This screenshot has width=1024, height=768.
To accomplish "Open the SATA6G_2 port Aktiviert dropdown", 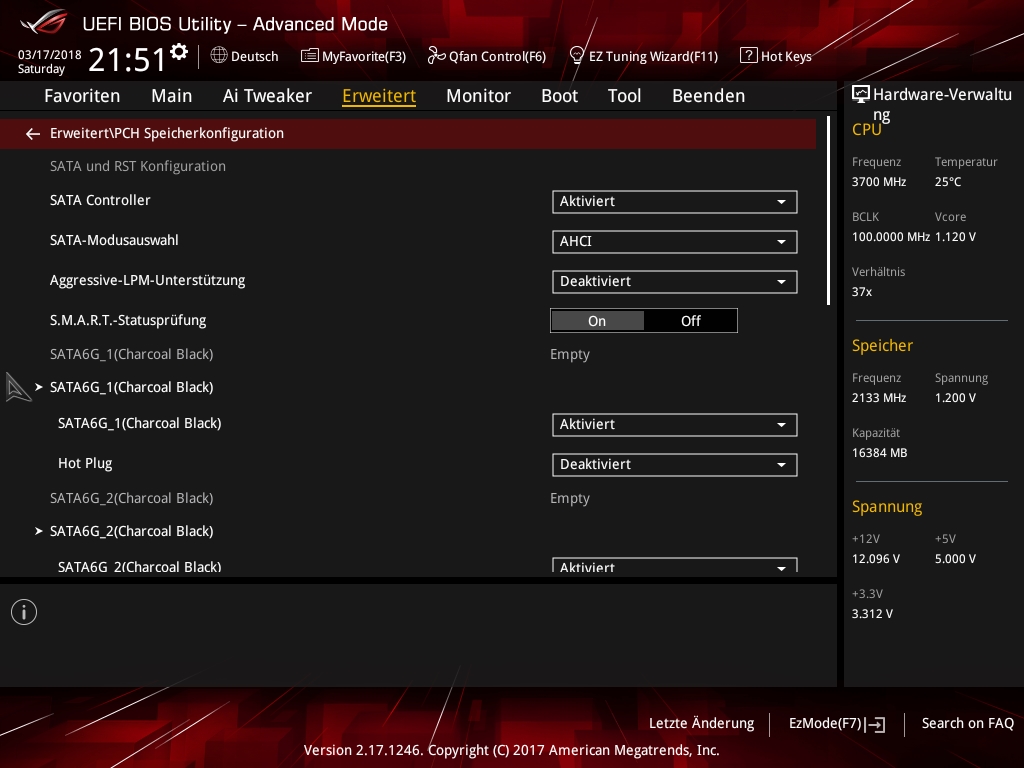I will coord(675,566).
